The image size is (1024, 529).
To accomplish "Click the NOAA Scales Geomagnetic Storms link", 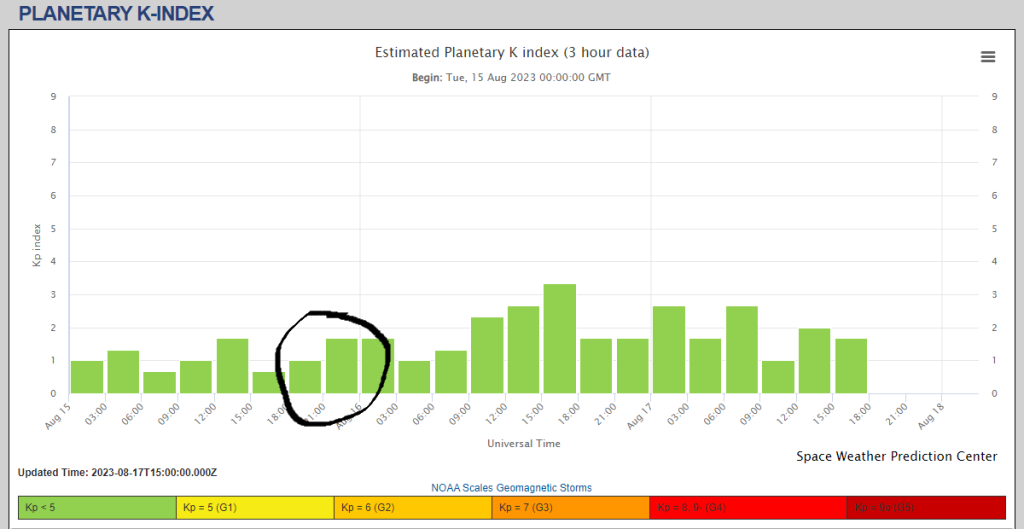I will (x=511, y=488).
